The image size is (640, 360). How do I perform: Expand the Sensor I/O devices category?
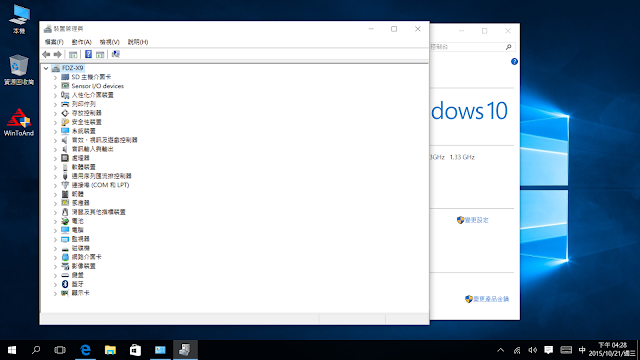point(55,86)
